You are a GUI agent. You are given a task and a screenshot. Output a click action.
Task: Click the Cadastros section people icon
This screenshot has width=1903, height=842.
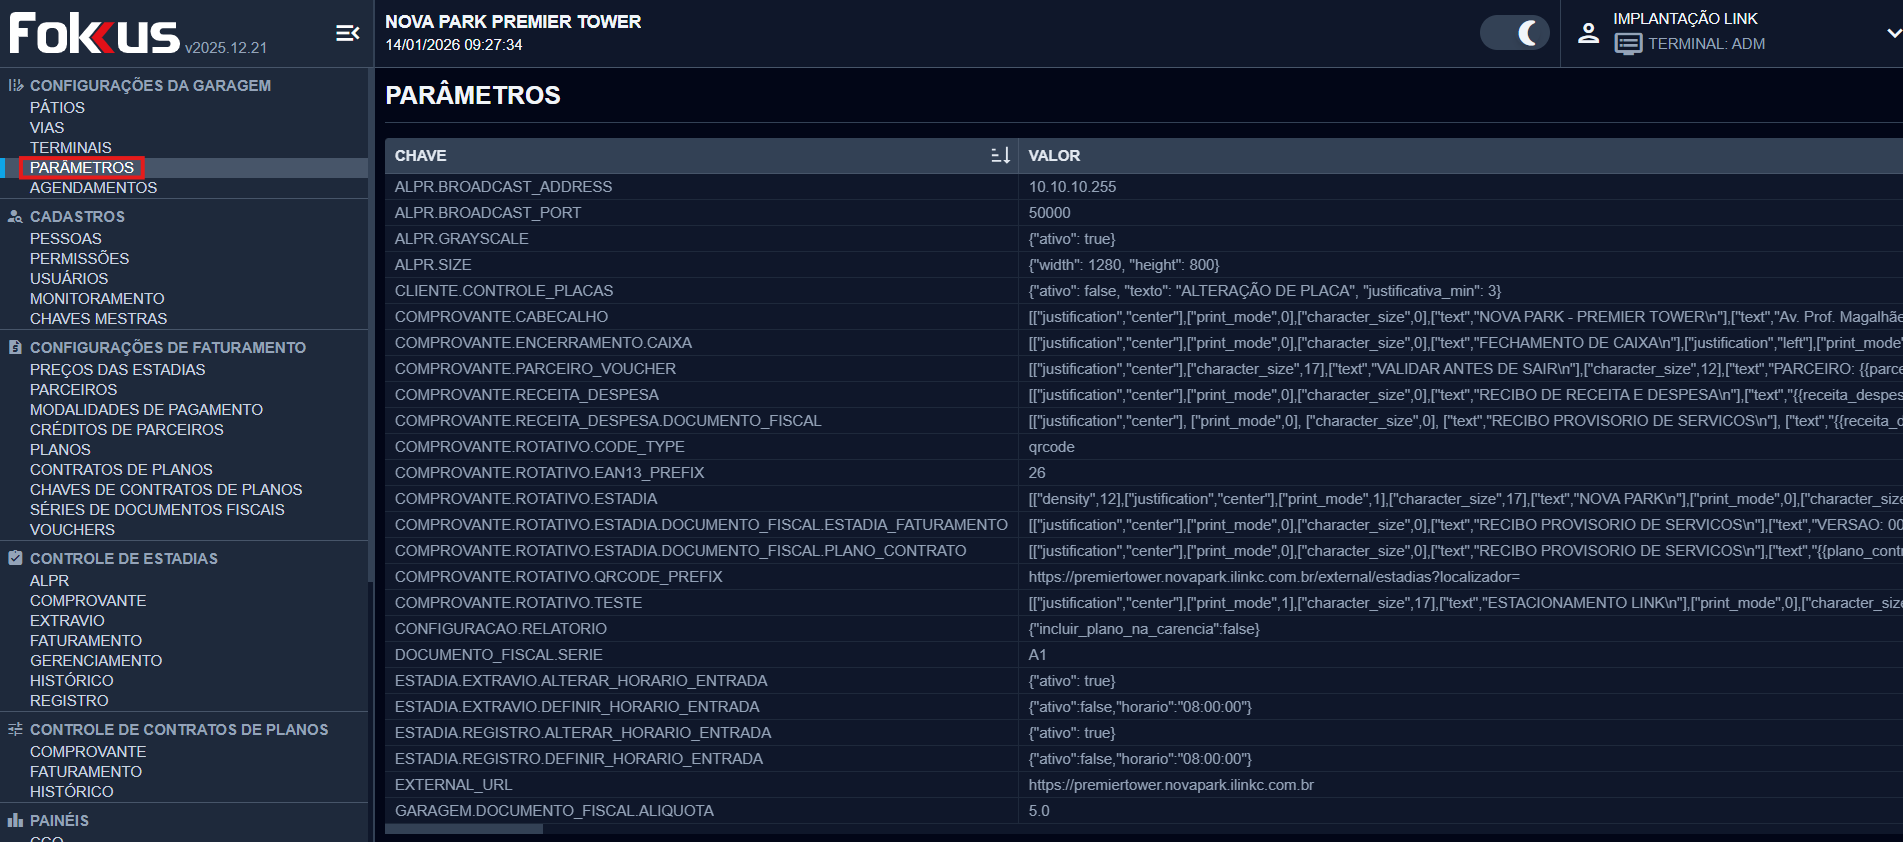click(x=15, y=216)
